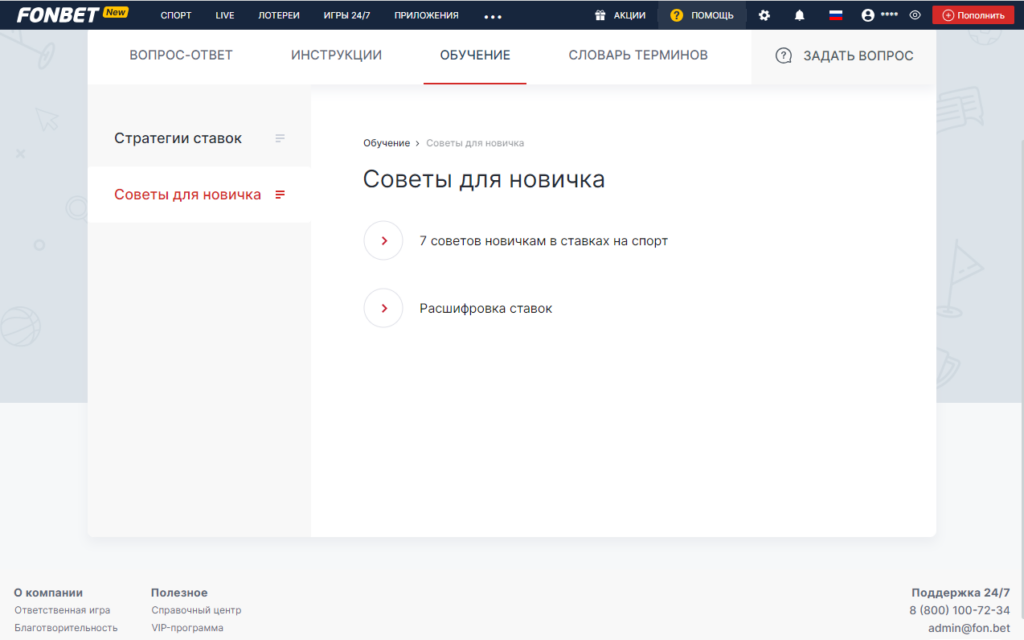Go to СПОРТ menu item
The height and width of the screenshot is (640, 1024).
click(x=176, y=15)
